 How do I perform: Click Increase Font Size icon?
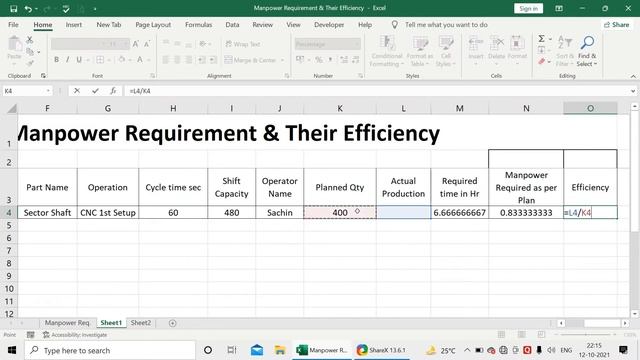pos(136,44)
